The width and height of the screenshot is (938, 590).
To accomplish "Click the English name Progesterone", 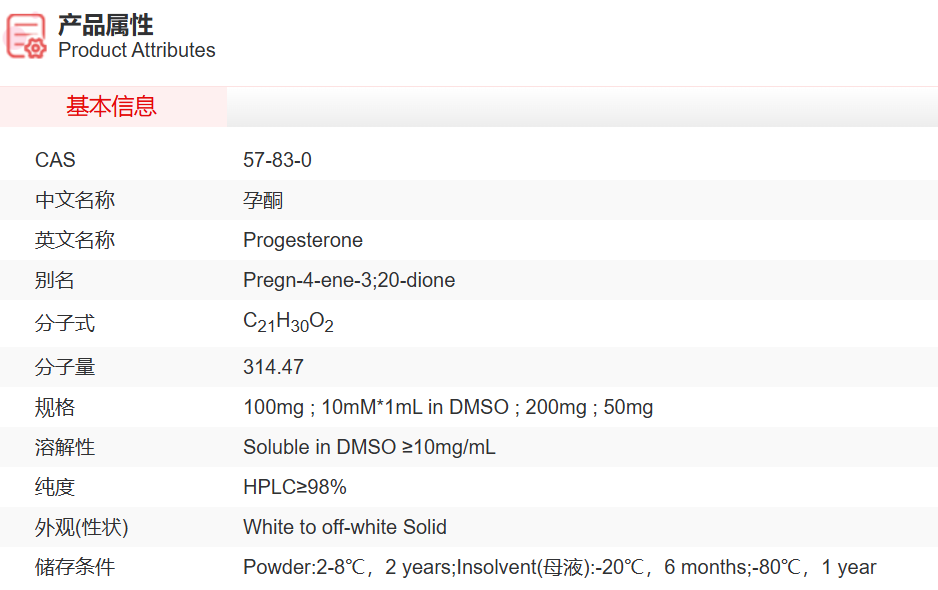I will point(303,240).
